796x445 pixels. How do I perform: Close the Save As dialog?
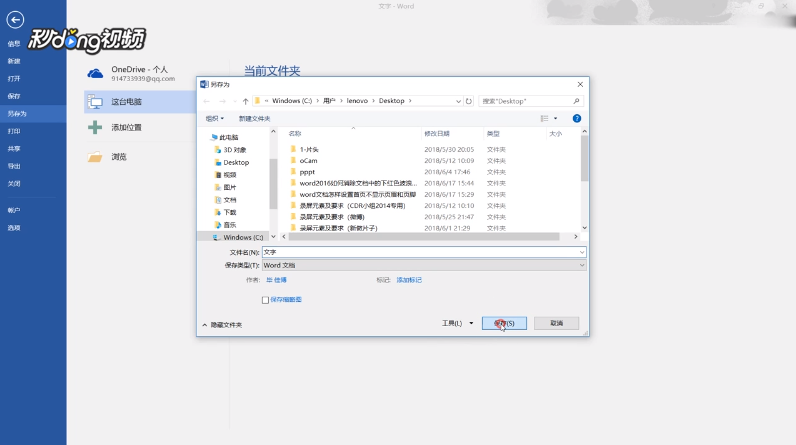coord(580,84)
